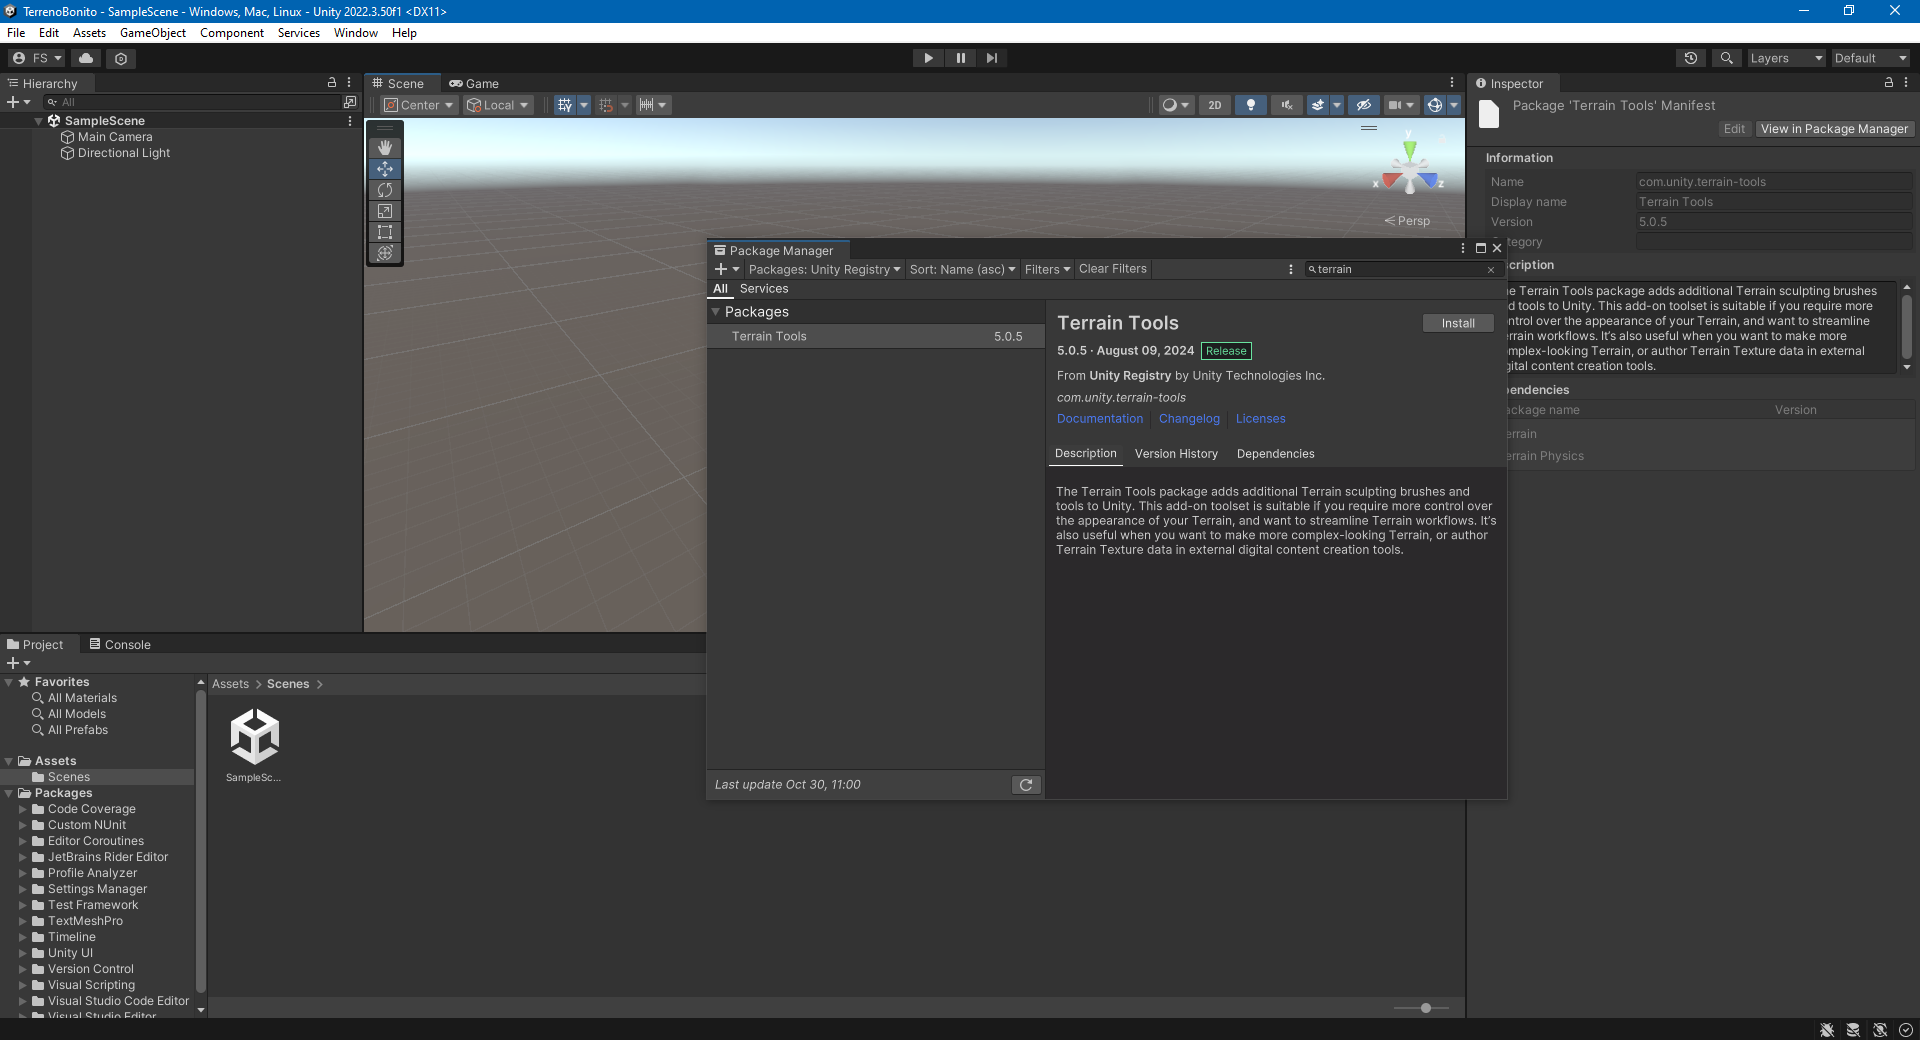Click the global Search magnifier icon

1726,58
